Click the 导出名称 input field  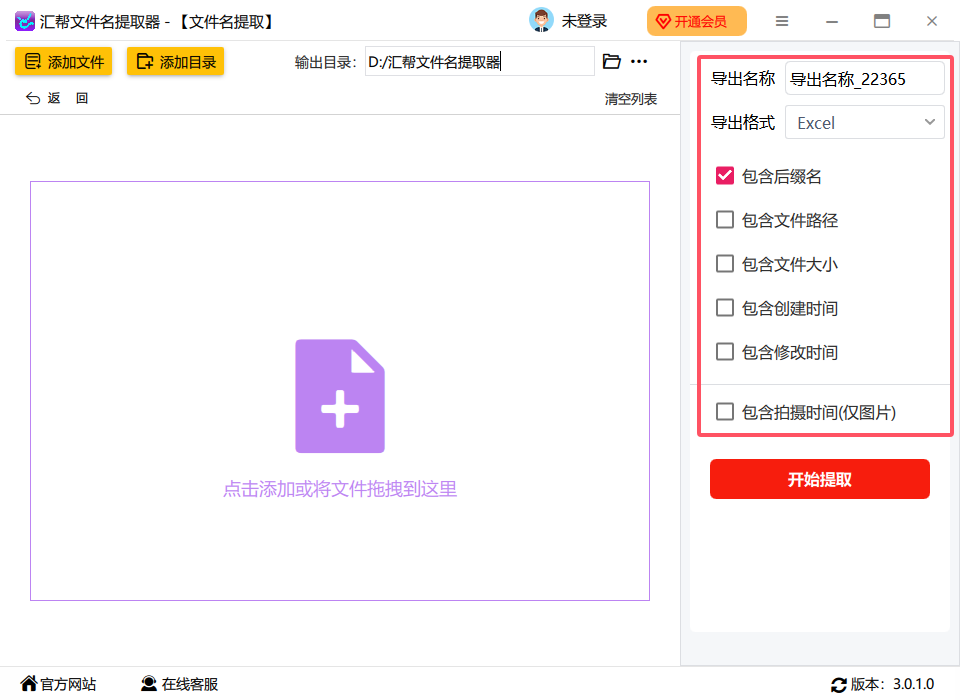pos(864,78)
